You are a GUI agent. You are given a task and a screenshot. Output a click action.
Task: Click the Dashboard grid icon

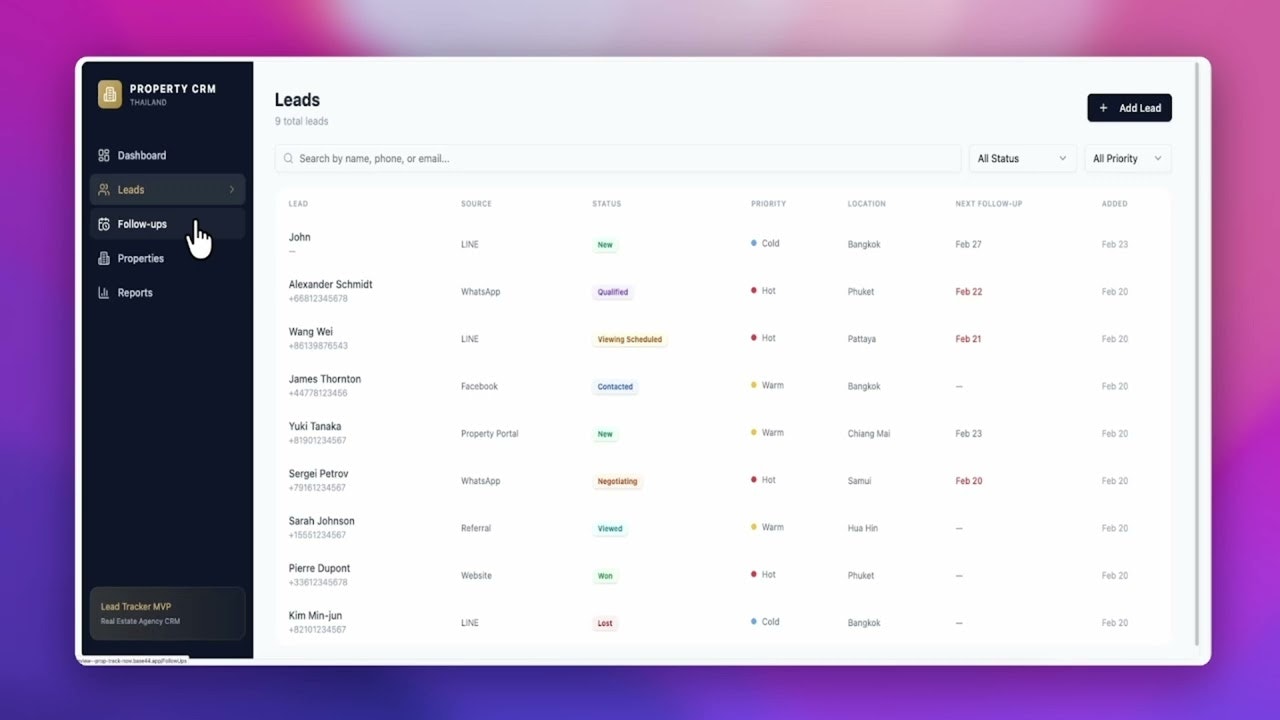[104, 155]
